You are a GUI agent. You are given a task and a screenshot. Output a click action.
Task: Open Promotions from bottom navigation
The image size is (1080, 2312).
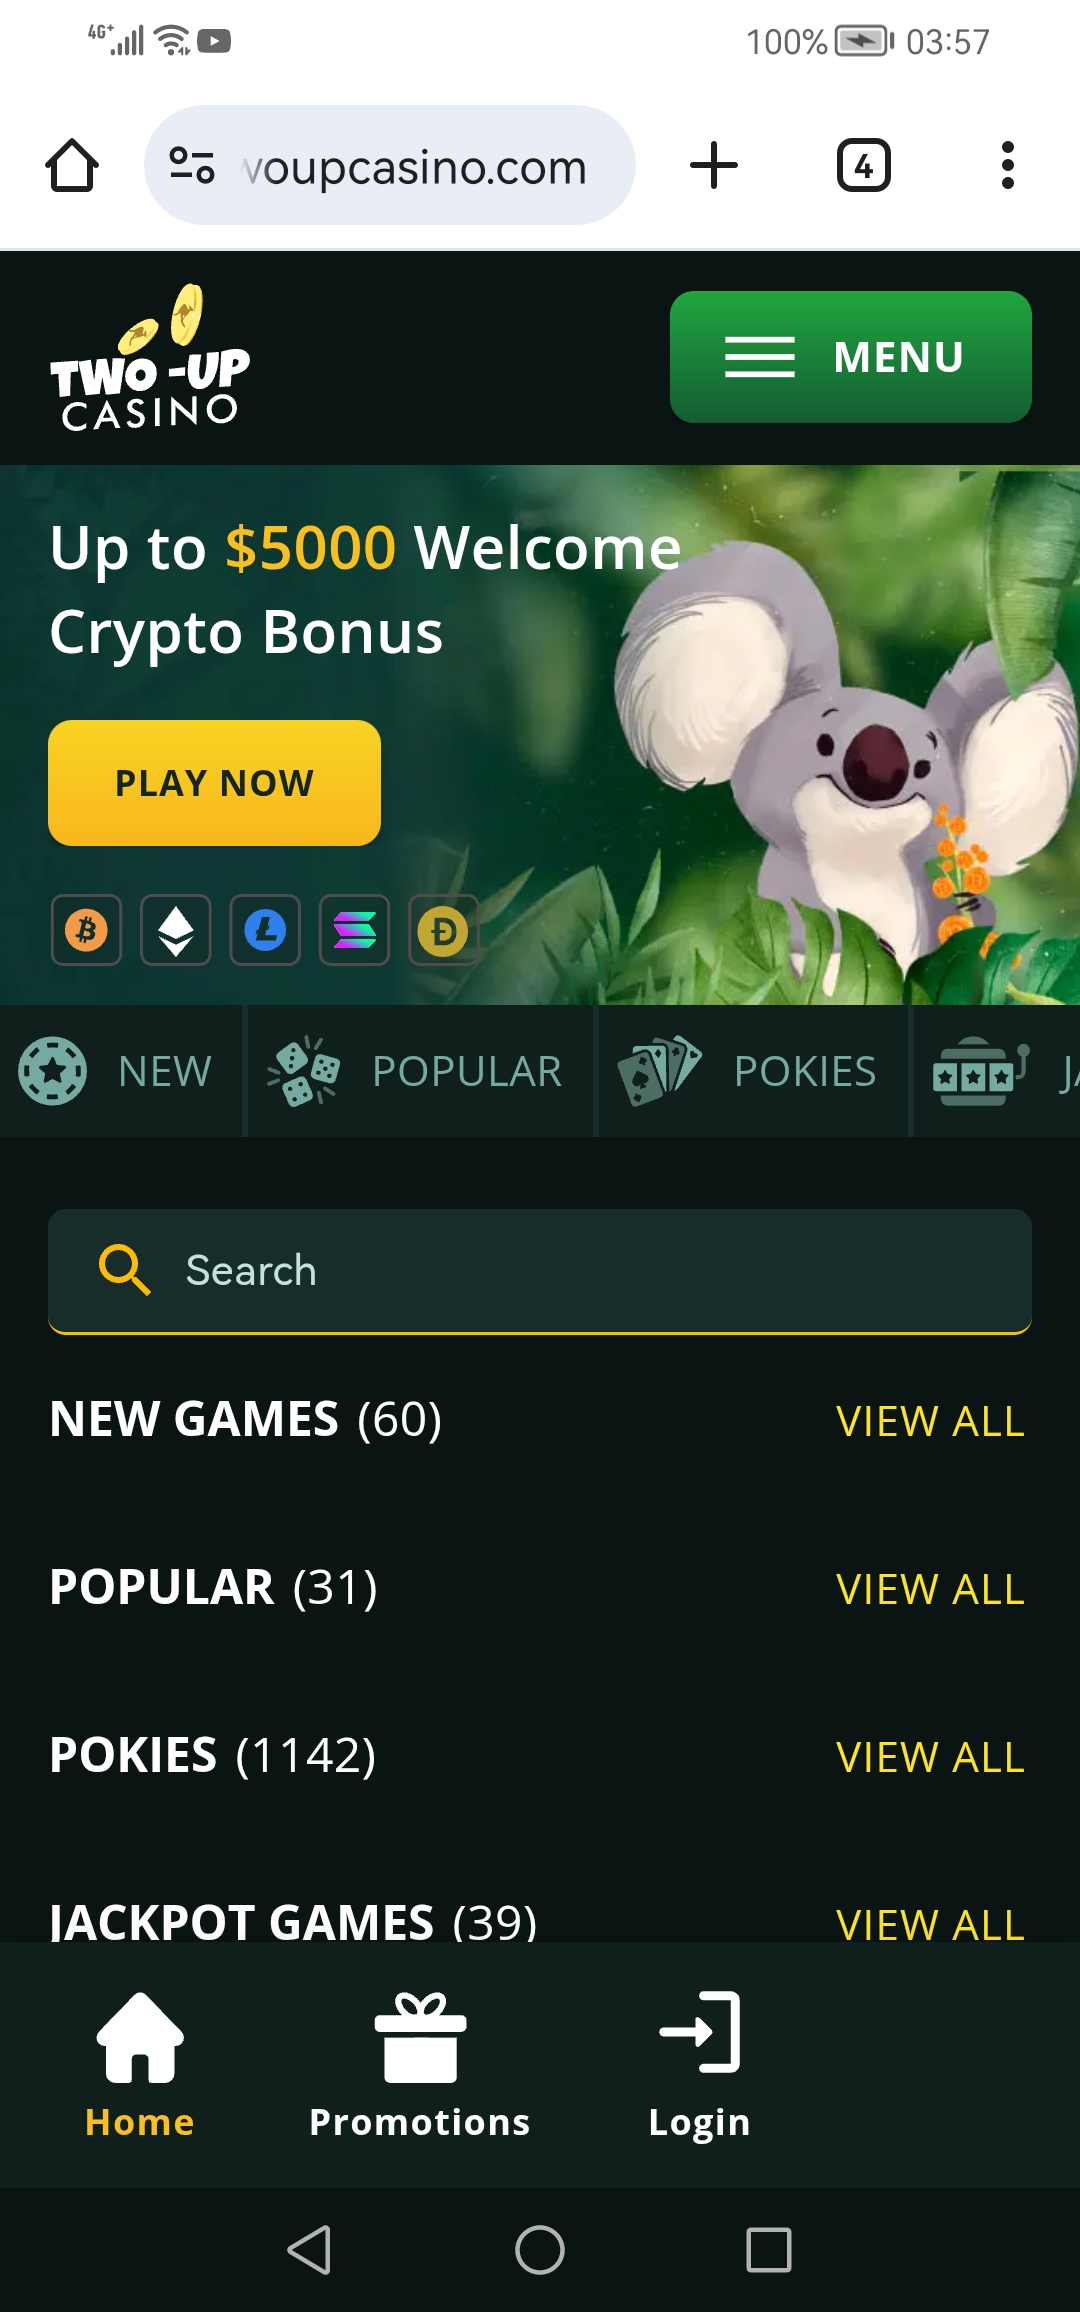[x=420, y=2066]
